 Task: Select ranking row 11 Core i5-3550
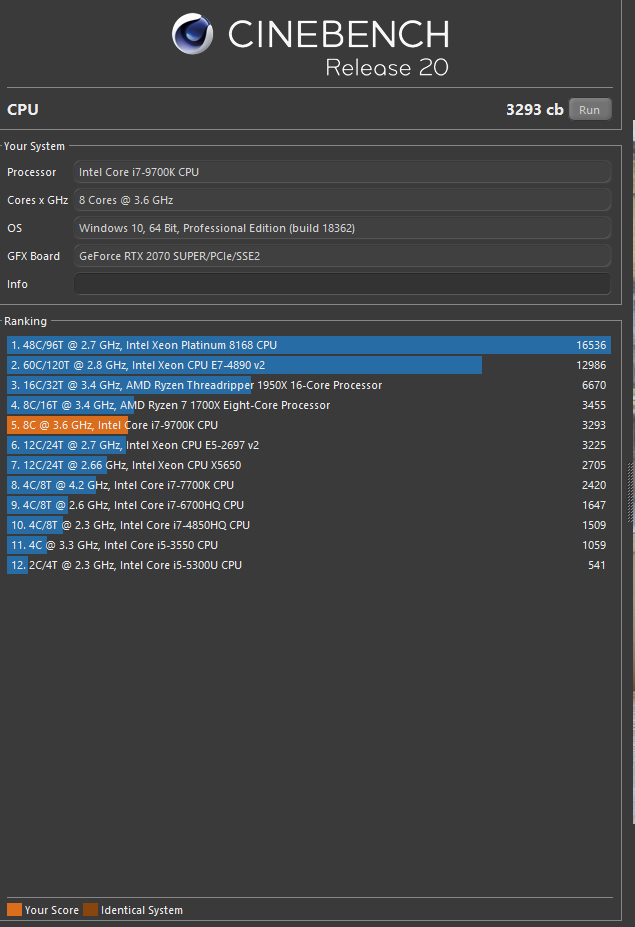point(309,545)
